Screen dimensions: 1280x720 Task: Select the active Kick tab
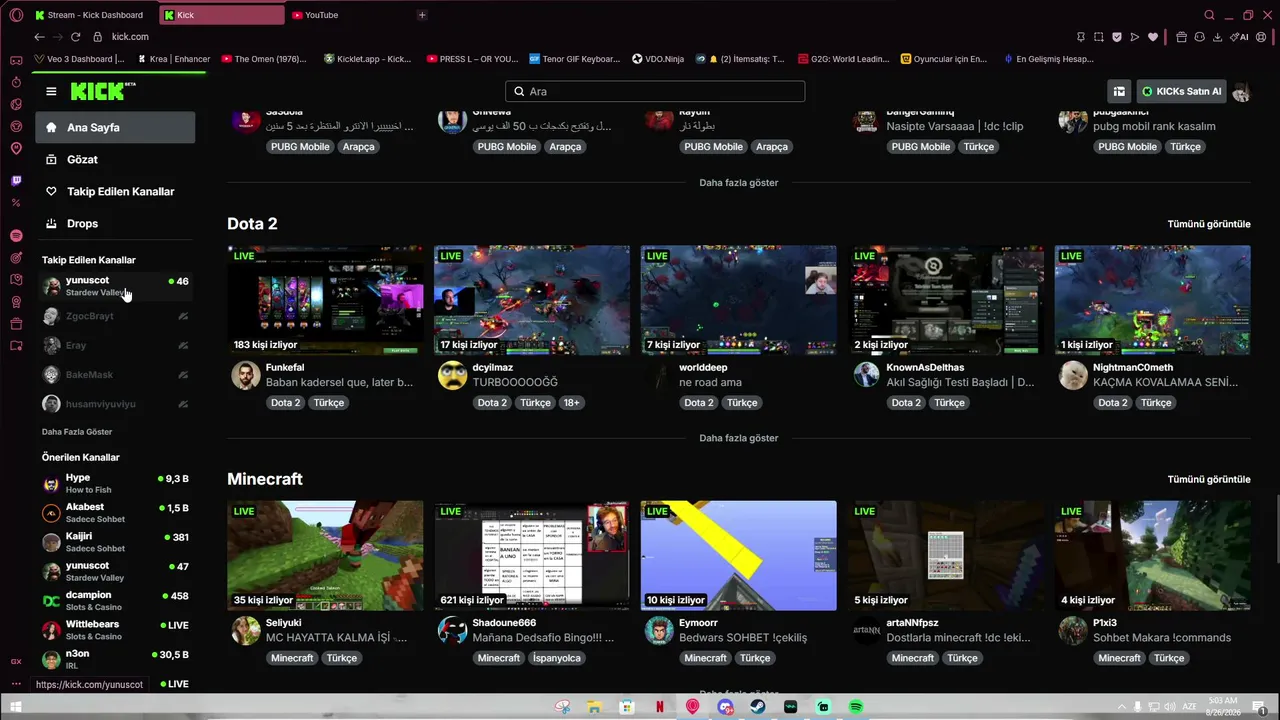(222, 15)
